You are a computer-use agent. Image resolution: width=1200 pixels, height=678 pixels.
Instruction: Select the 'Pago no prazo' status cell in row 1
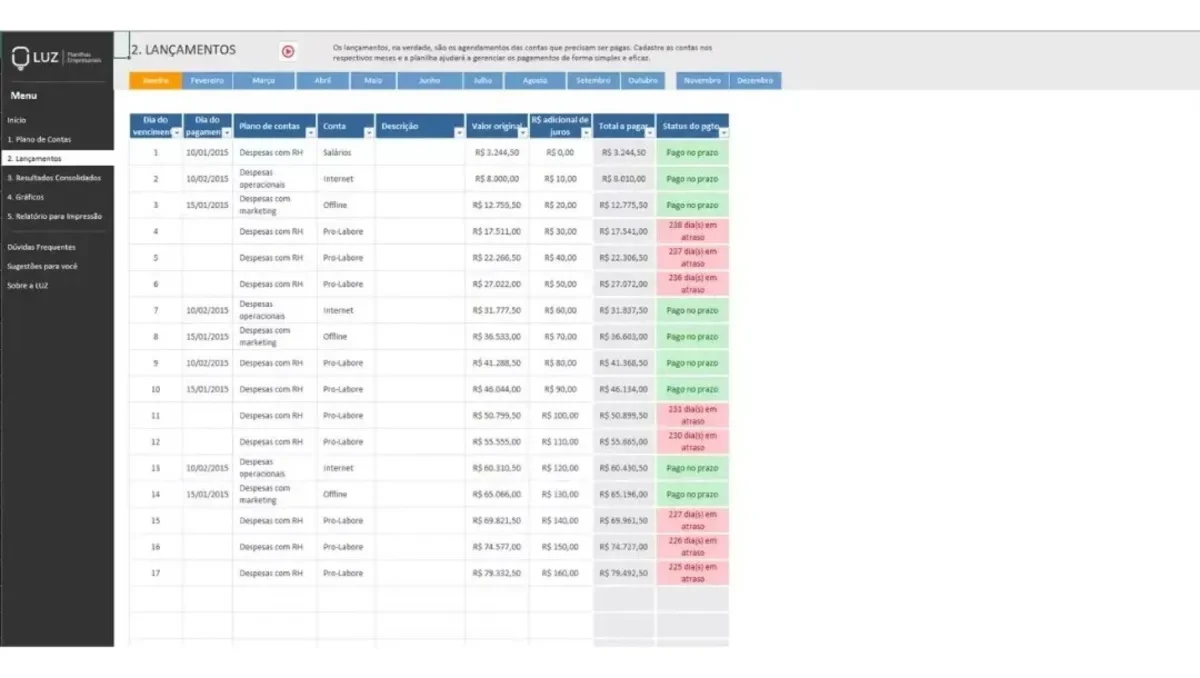pyautogui.click(x=693, y=152)
